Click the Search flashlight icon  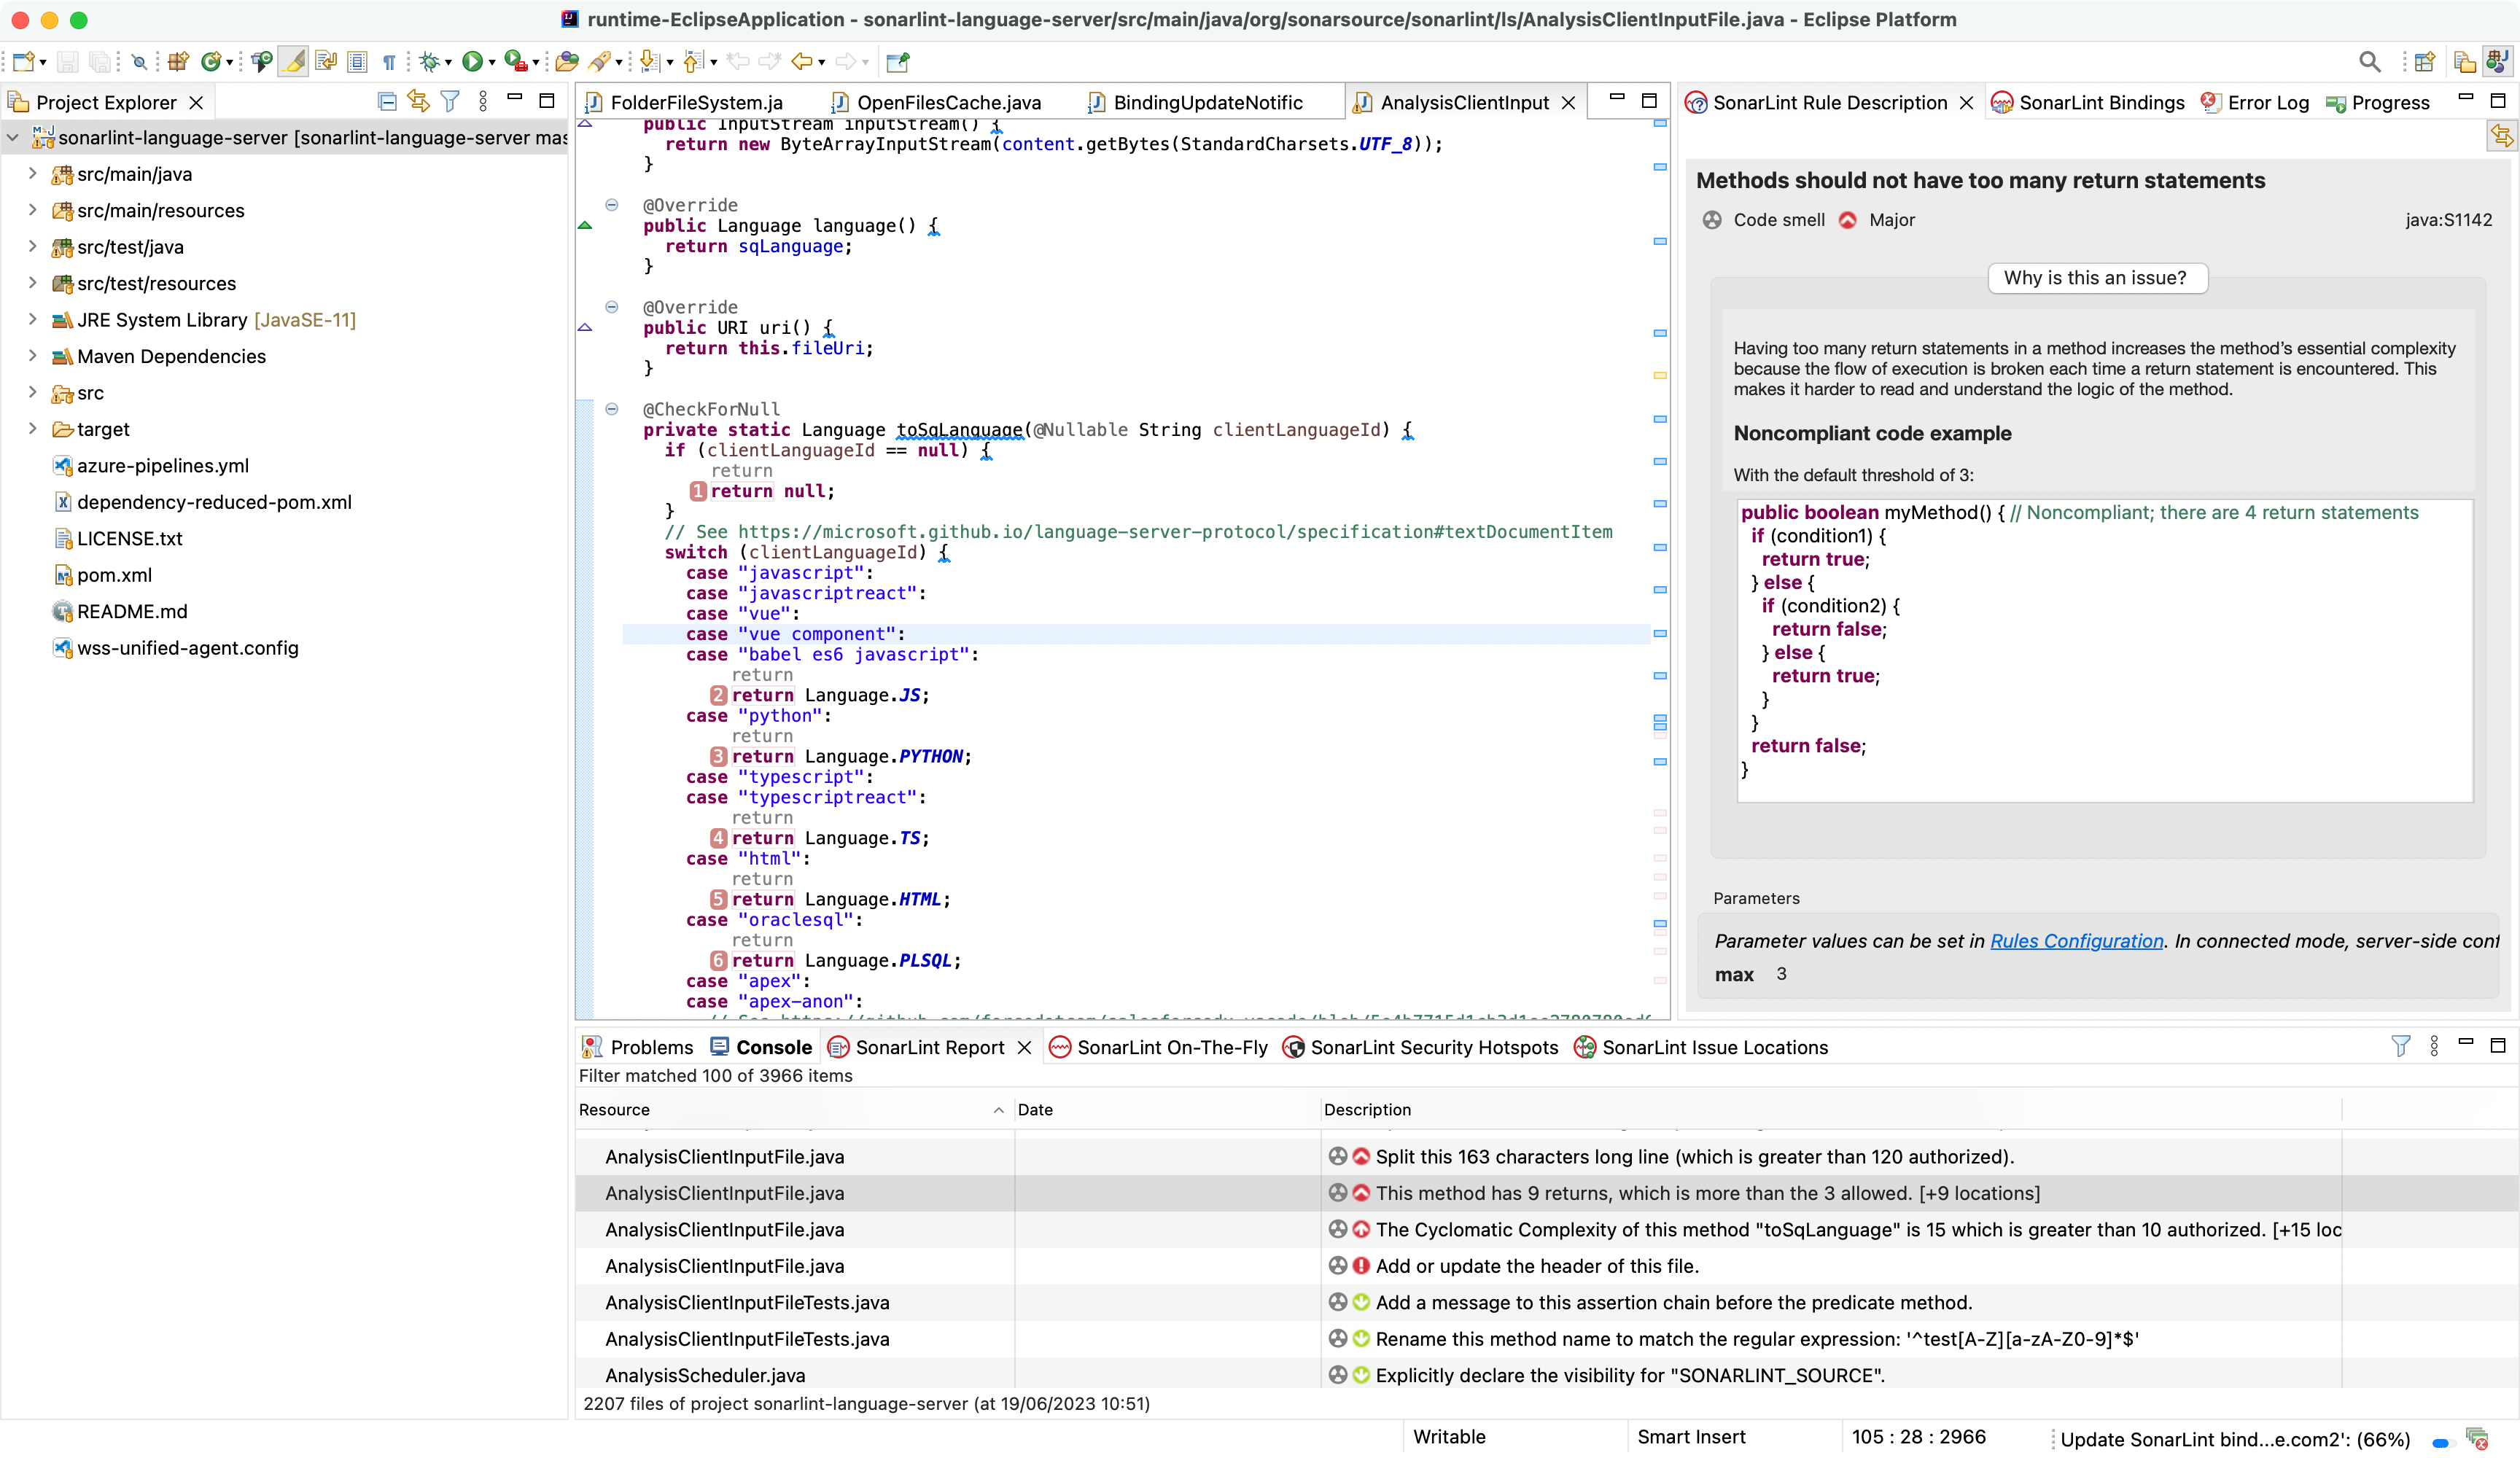tap(599, 62)
